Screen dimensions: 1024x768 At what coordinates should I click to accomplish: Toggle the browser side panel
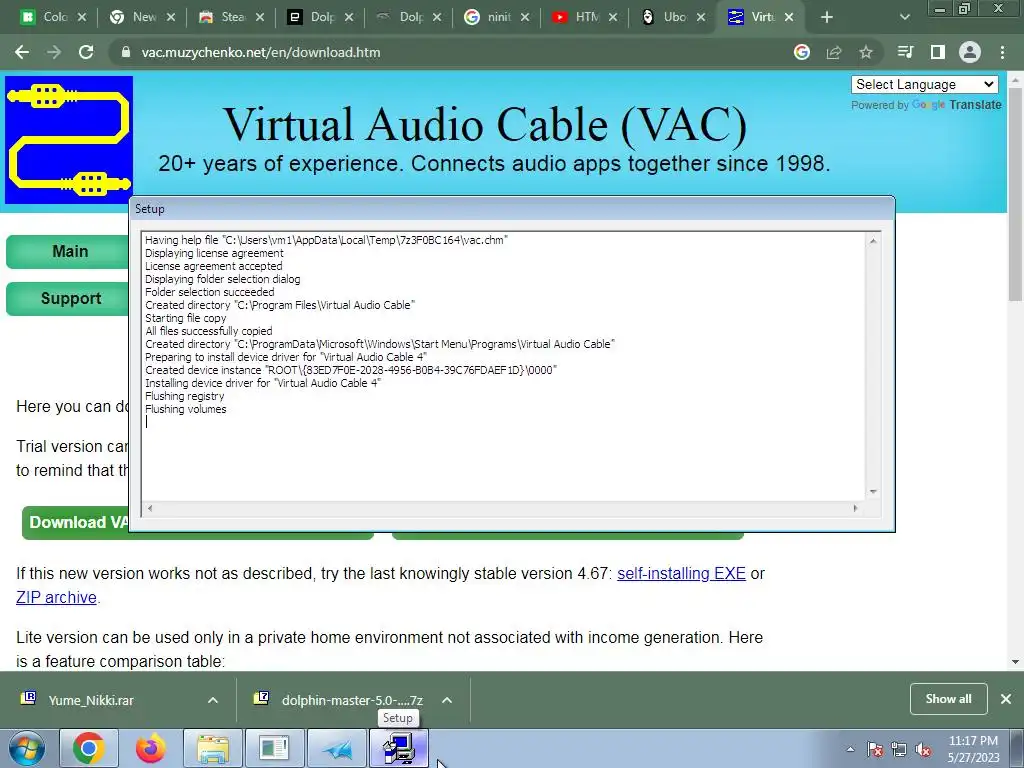point(938,52)
